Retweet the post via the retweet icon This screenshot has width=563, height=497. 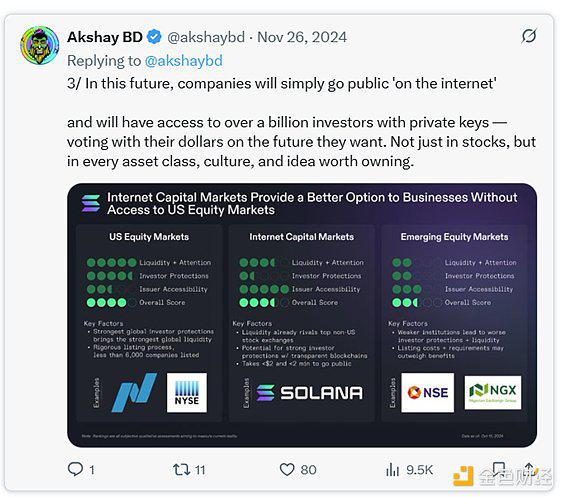click(181, 469)
